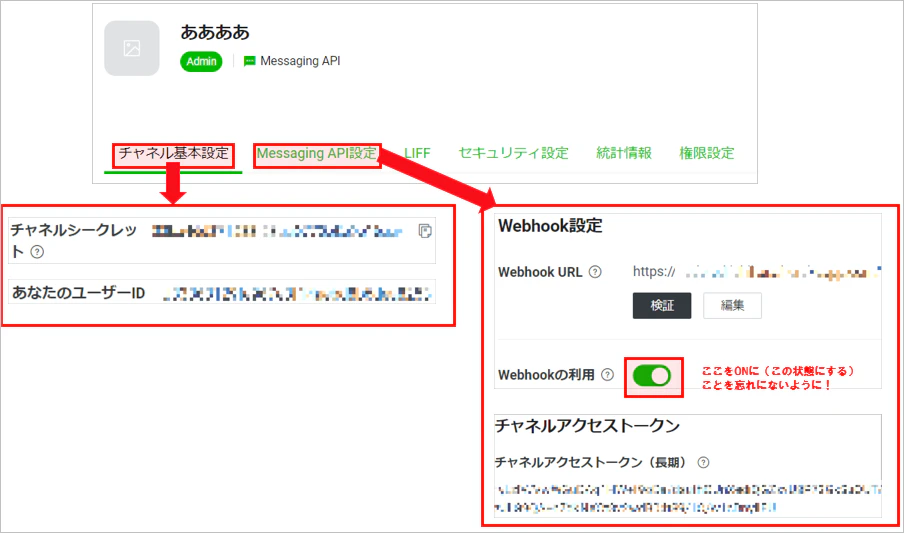
Task: Click help icon beside チャネルアクセストークン(長期)
Action: click(x=703, y=463)
